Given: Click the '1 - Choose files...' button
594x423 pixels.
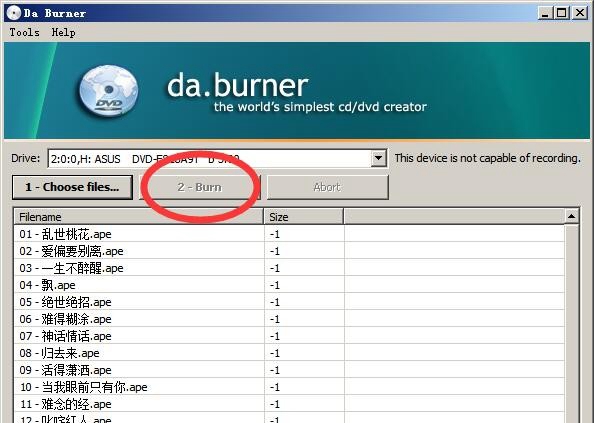Looking at the screenshot, I should 72,187.
